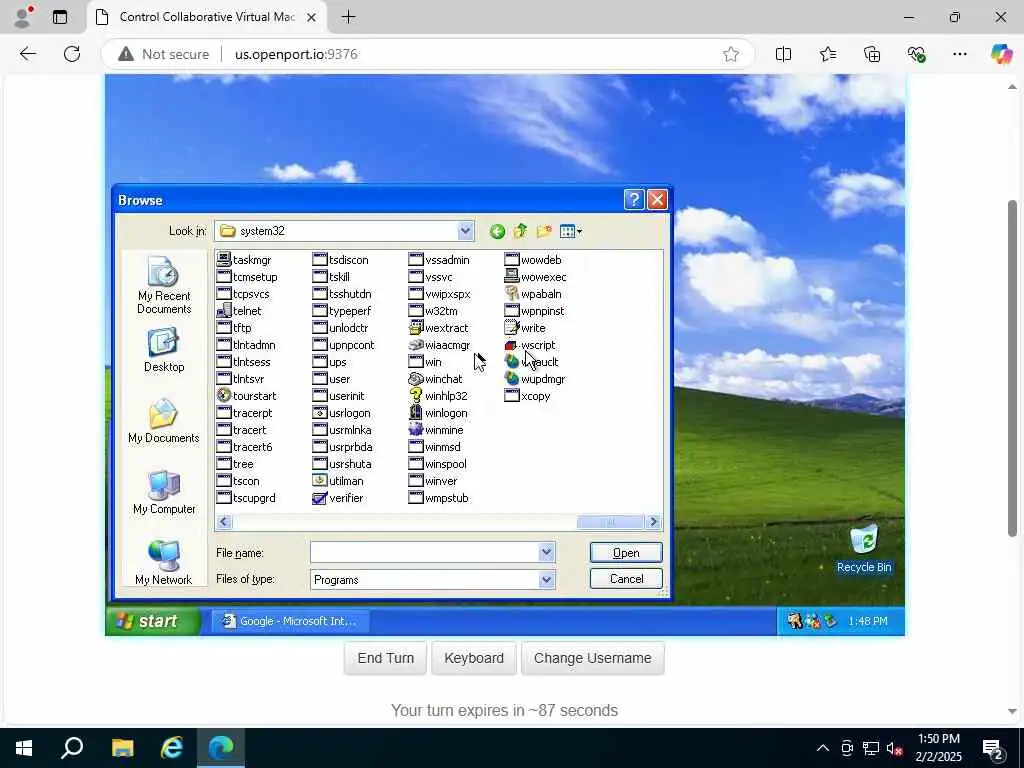The height and width of the screenshot is (768, 1024).
Task: Open My Network places shortcut
Action: 164,562
